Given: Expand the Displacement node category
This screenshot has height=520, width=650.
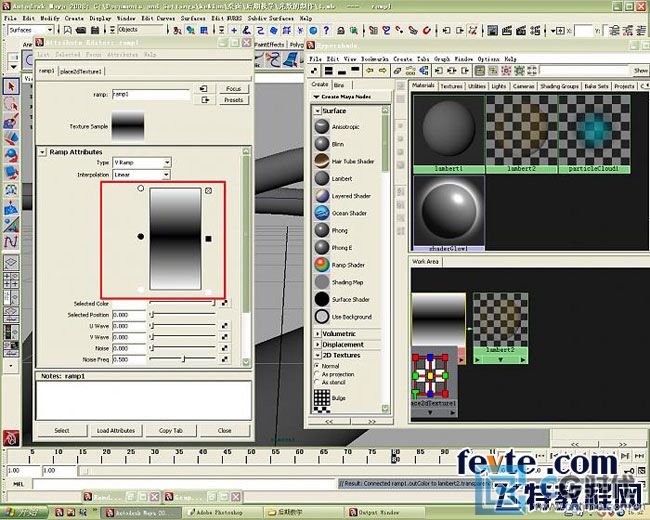Looking at the screenshot, I should click(x=317, y=345).
